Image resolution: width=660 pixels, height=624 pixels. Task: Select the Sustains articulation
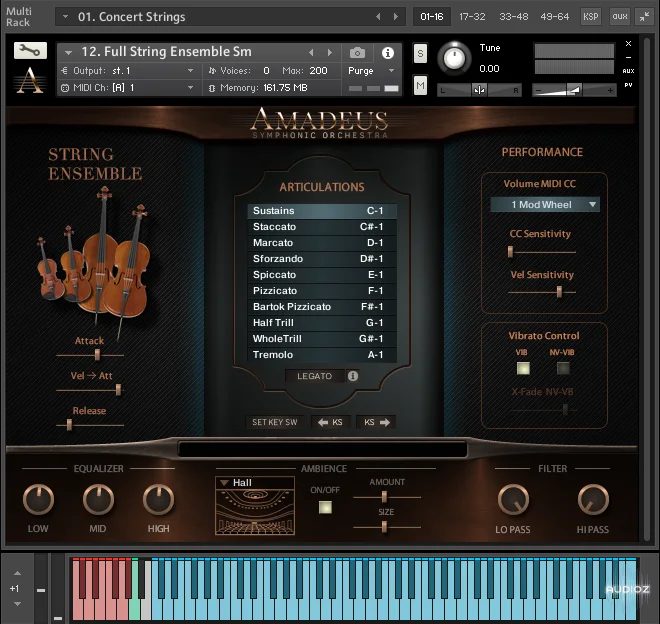[322, 211]
